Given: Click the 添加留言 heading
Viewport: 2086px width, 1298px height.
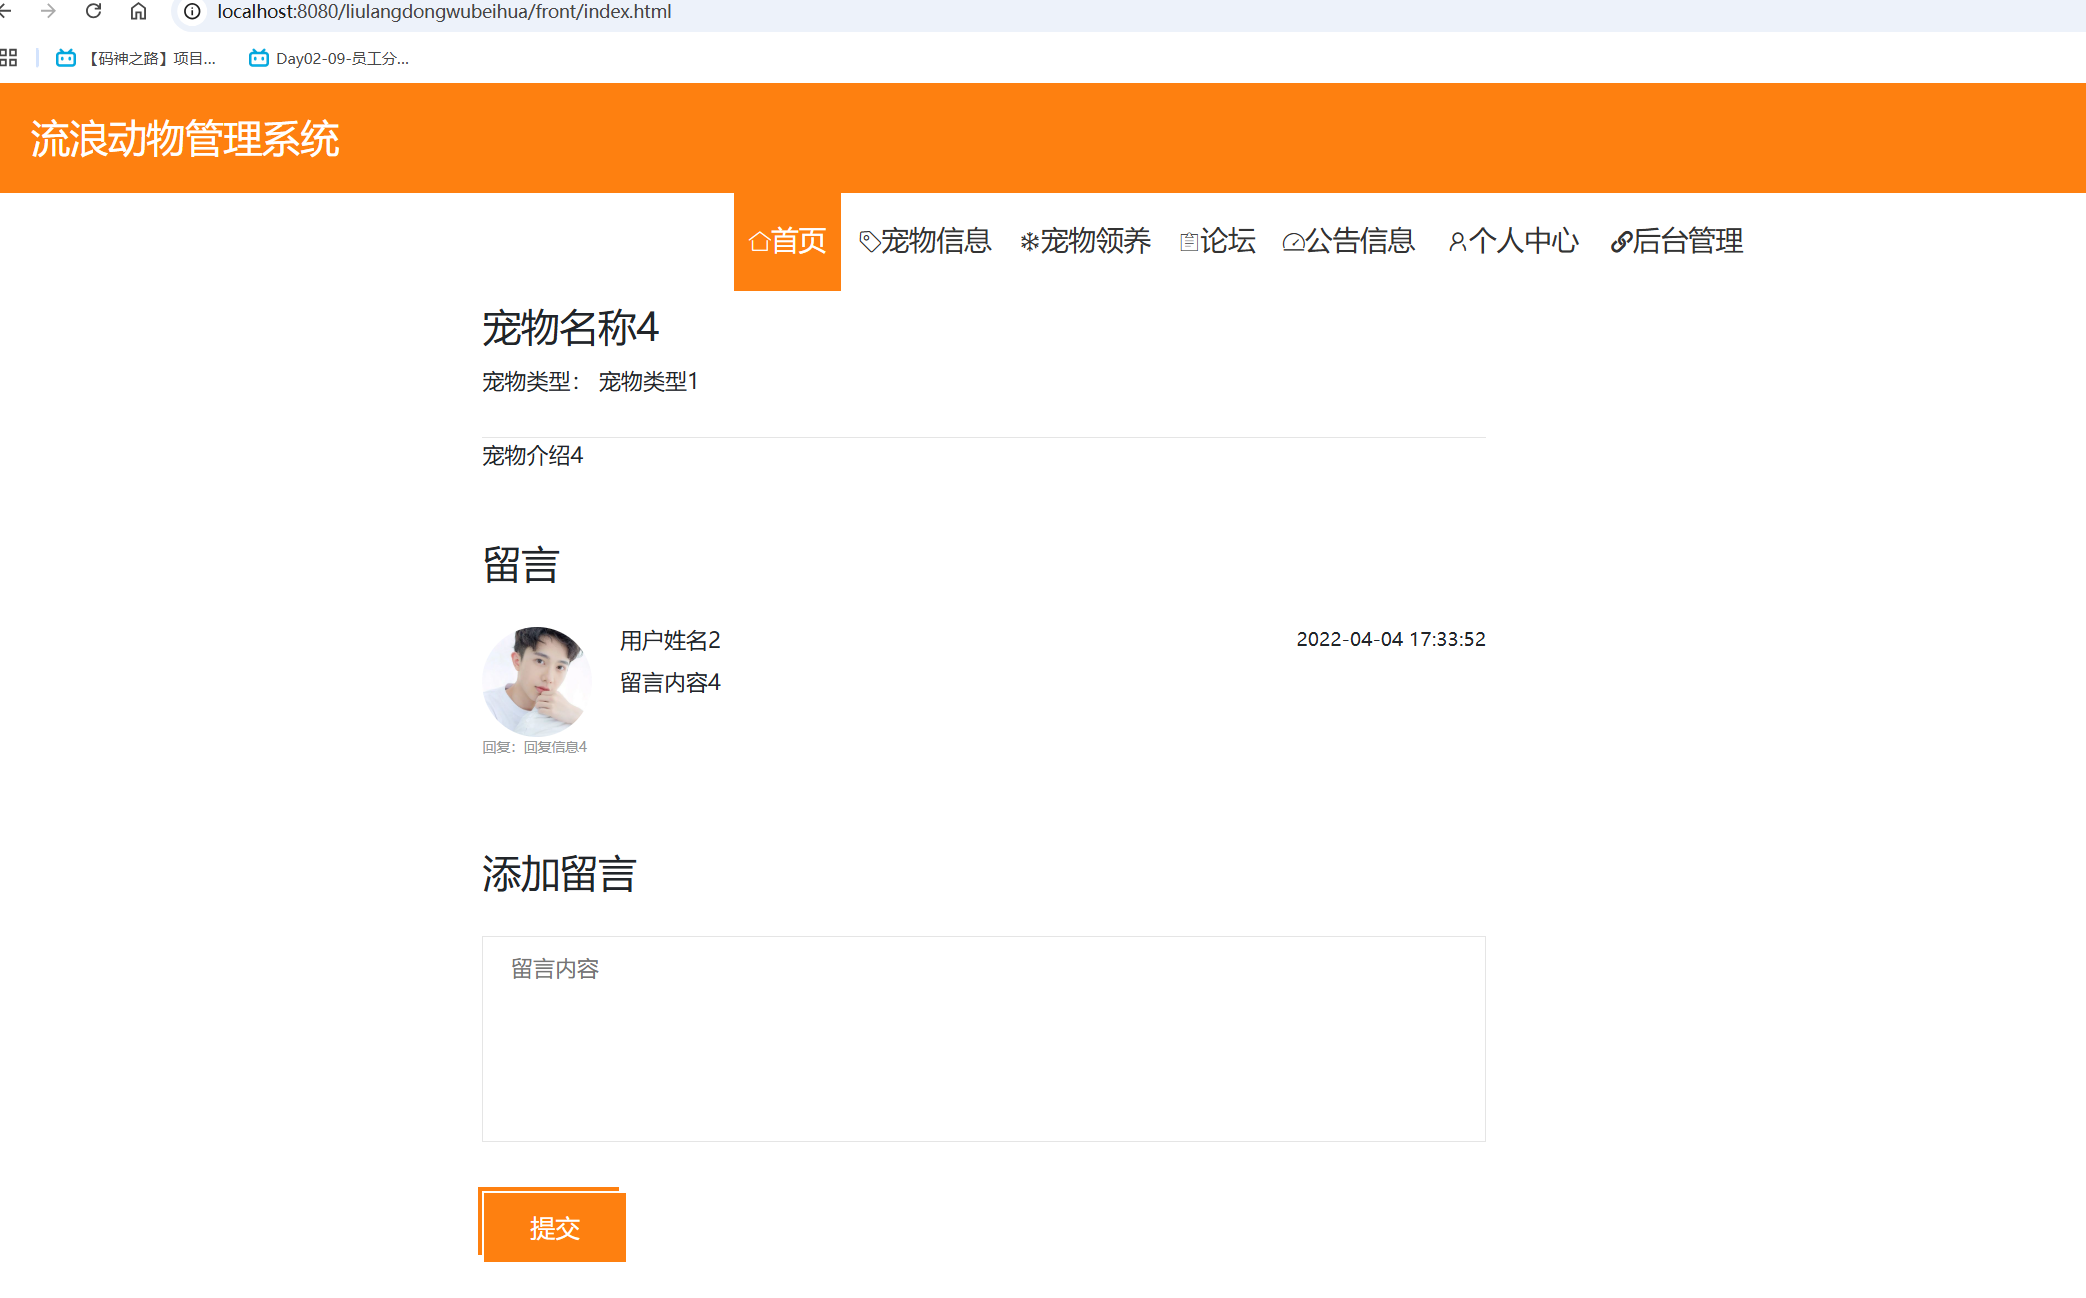Looking at the screenshot, I should 559,874.
